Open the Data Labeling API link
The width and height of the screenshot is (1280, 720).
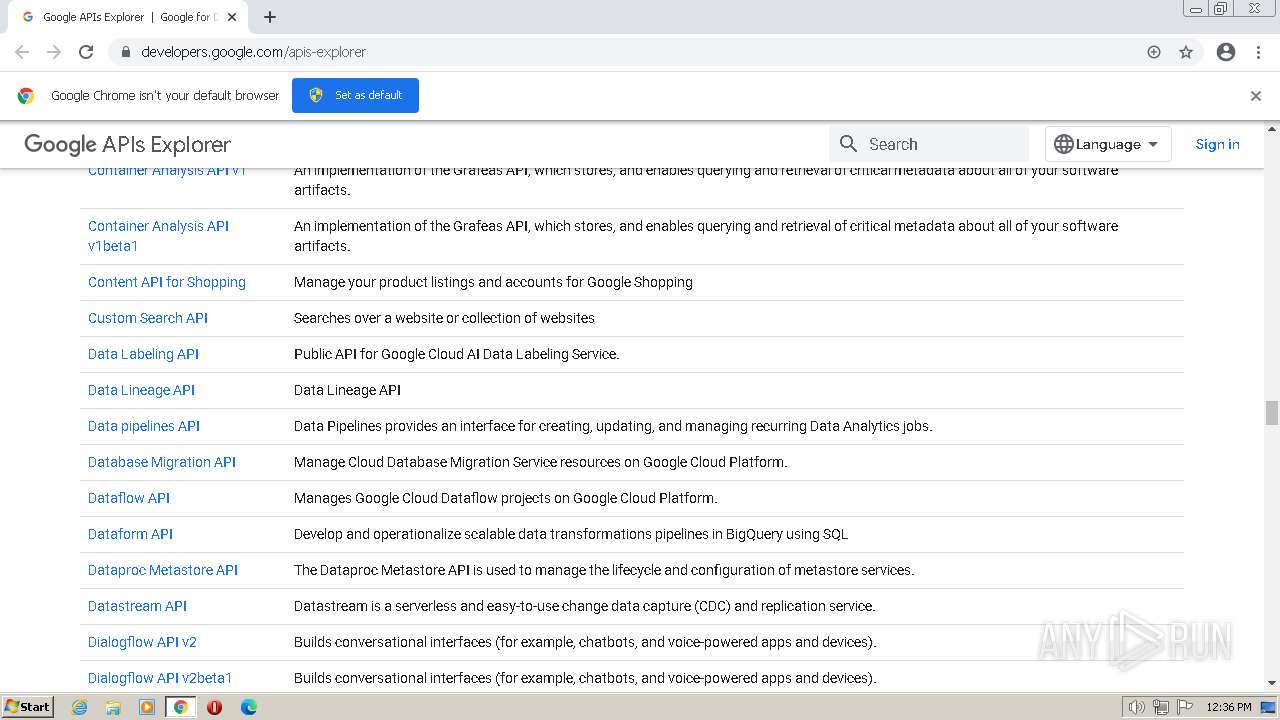coord(143,354)
